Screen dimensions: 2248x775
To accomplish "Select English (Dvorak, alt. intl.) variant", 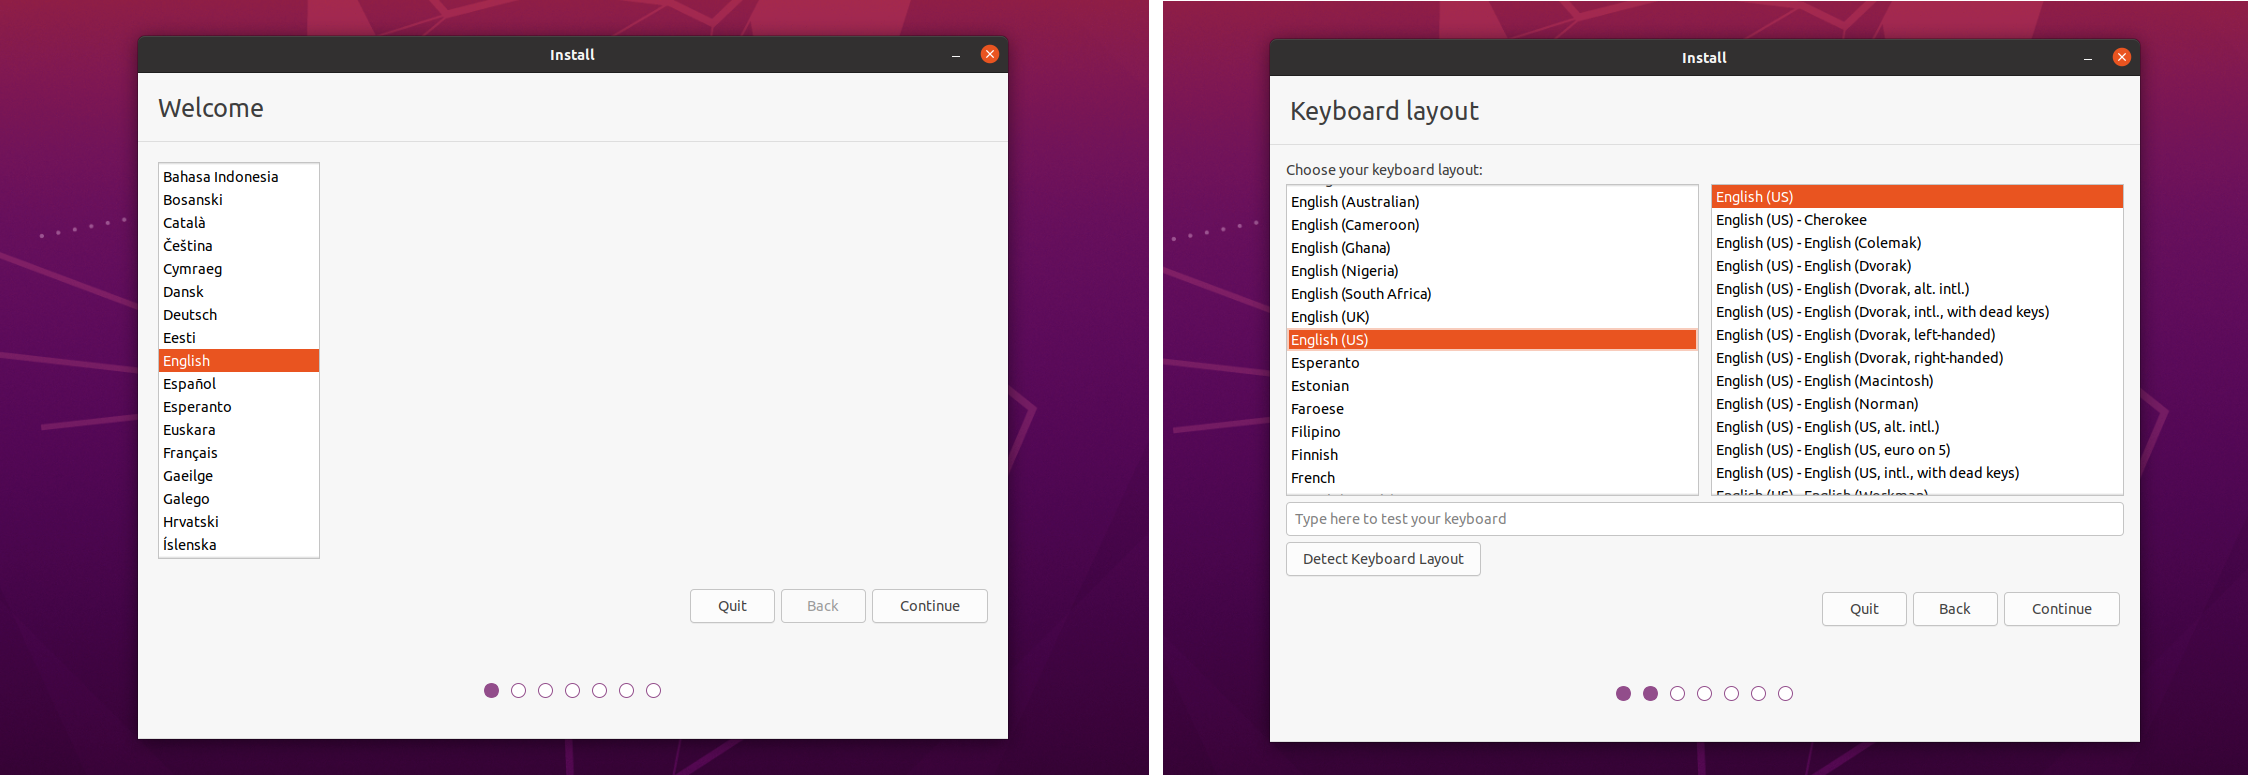I will click(x=1917, y=289).
